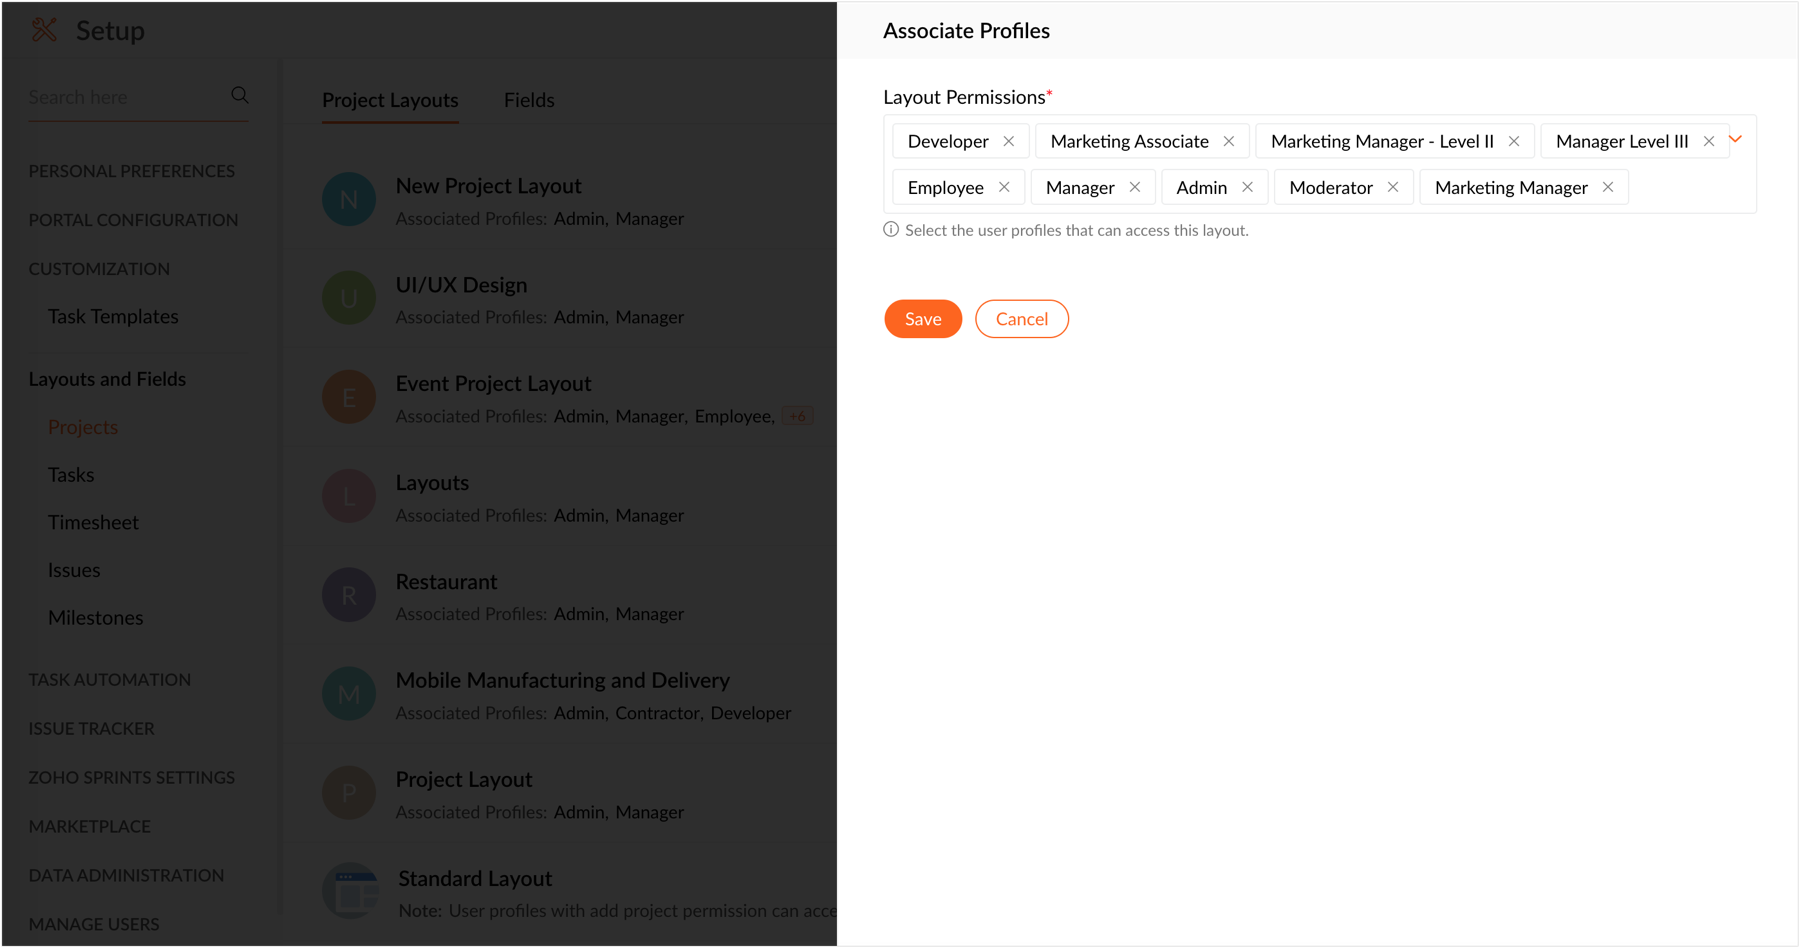Click the Setup tools icon

pos(44,30)
